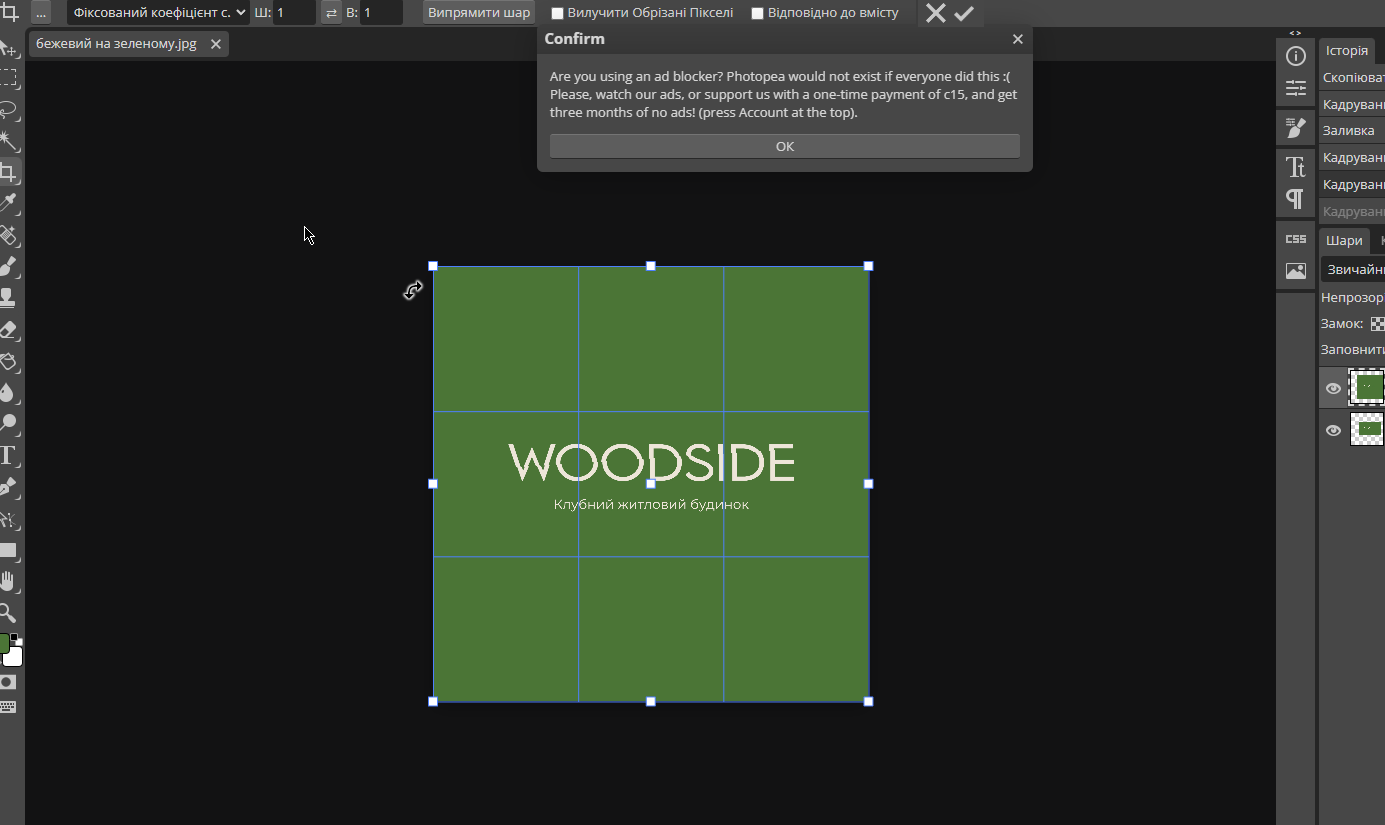Select the Eyedropper tool
1385x825 pixels.
click(x=8, y=203)
